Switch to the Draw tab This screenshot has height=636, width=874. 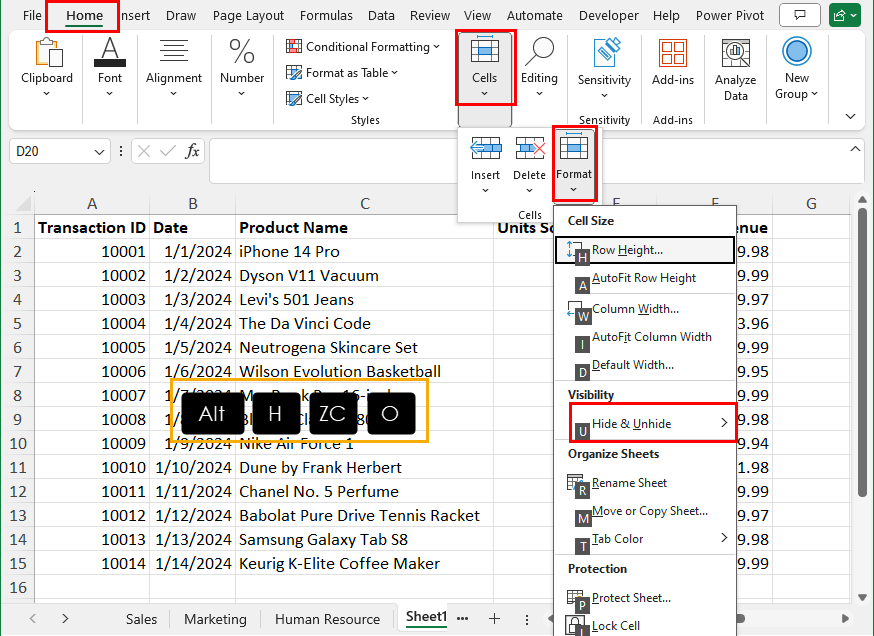pyautogui.click(x=181, y=16)
